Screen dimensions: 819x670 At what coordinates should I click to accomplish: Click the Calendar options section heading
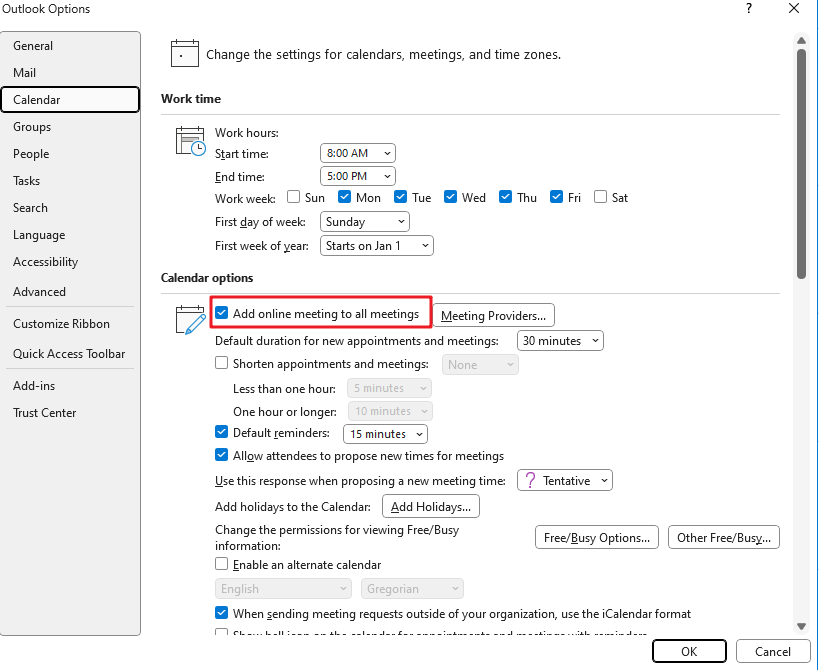(x=207, y=277)
